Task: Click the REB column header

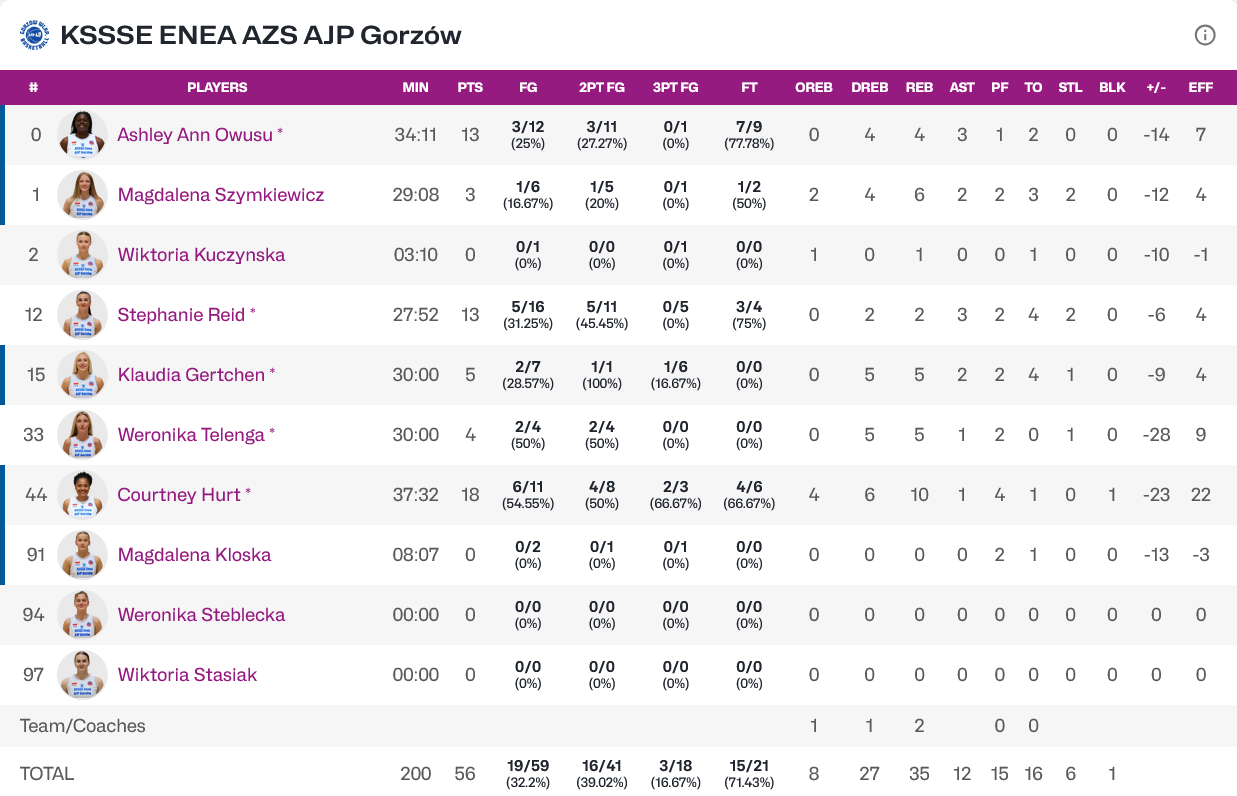Action: pos(919,87)
